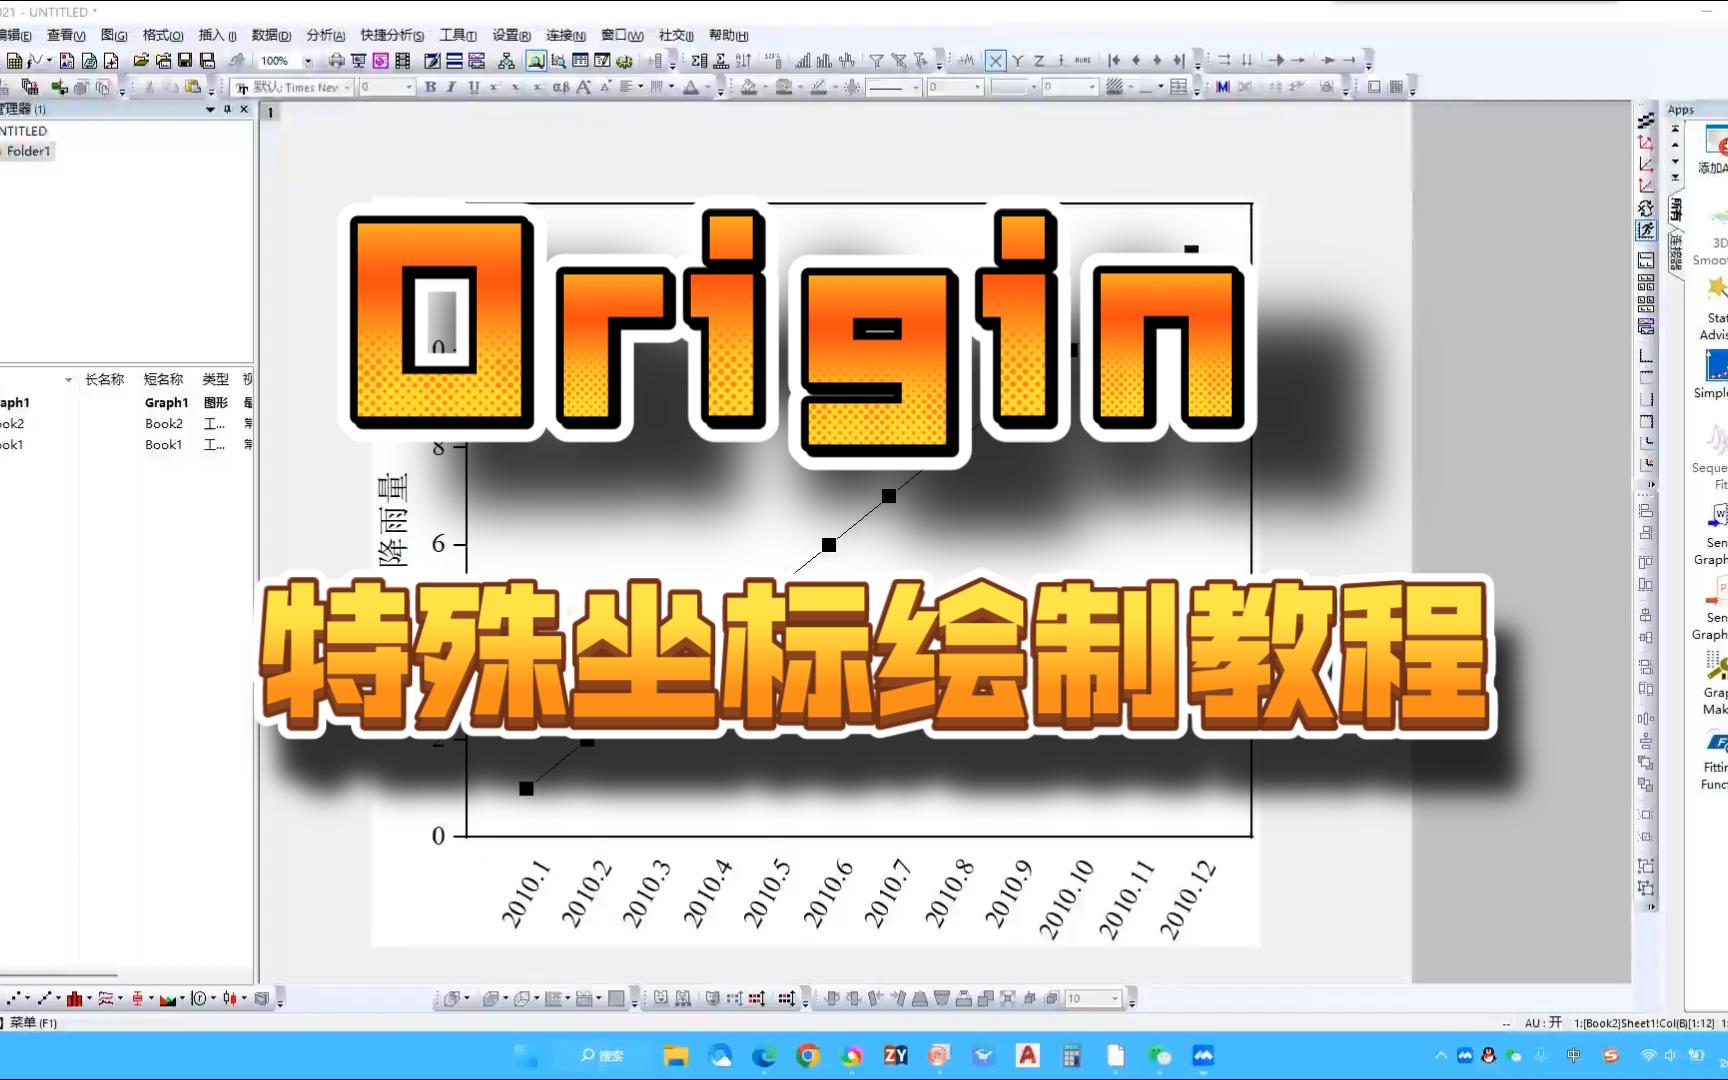This screenshot has width=1728, height=1080.
Task: Select the Graph1 row in file list
Action: point(126,402)
